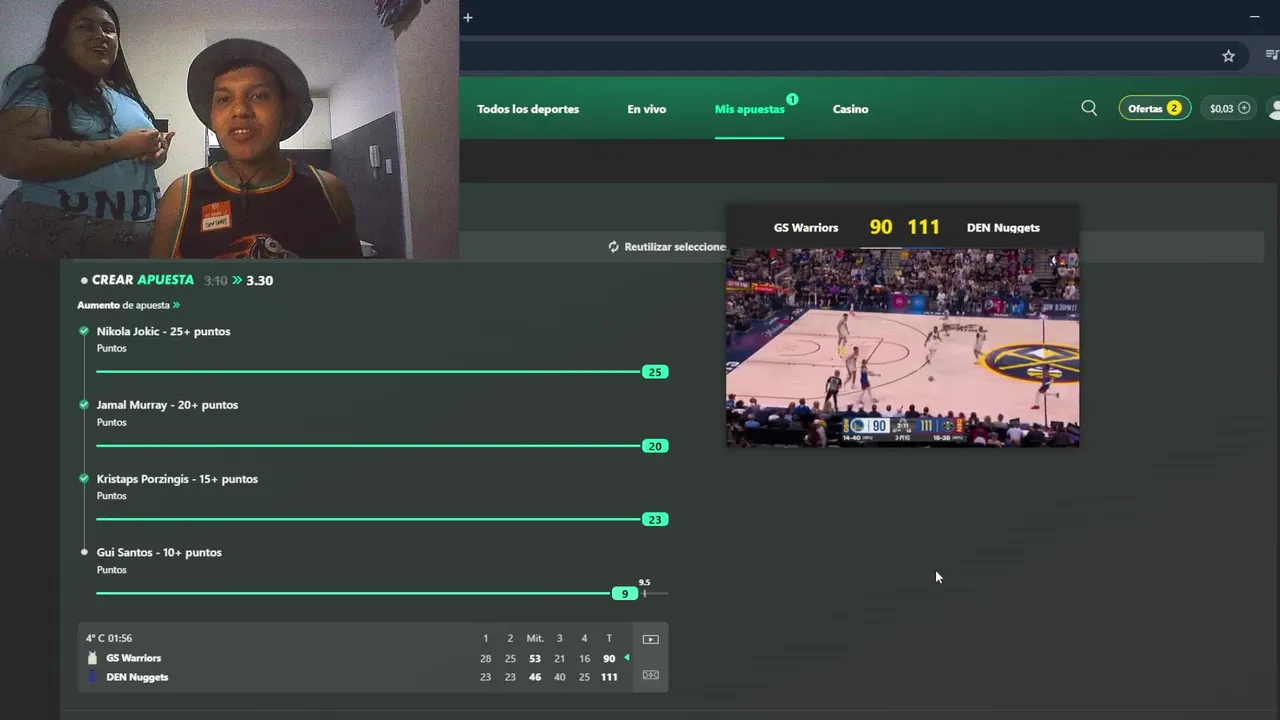Viewport: 1280px width, 720px height.
Task: Click yellow score 111 above video
Action: pos(923,227)
